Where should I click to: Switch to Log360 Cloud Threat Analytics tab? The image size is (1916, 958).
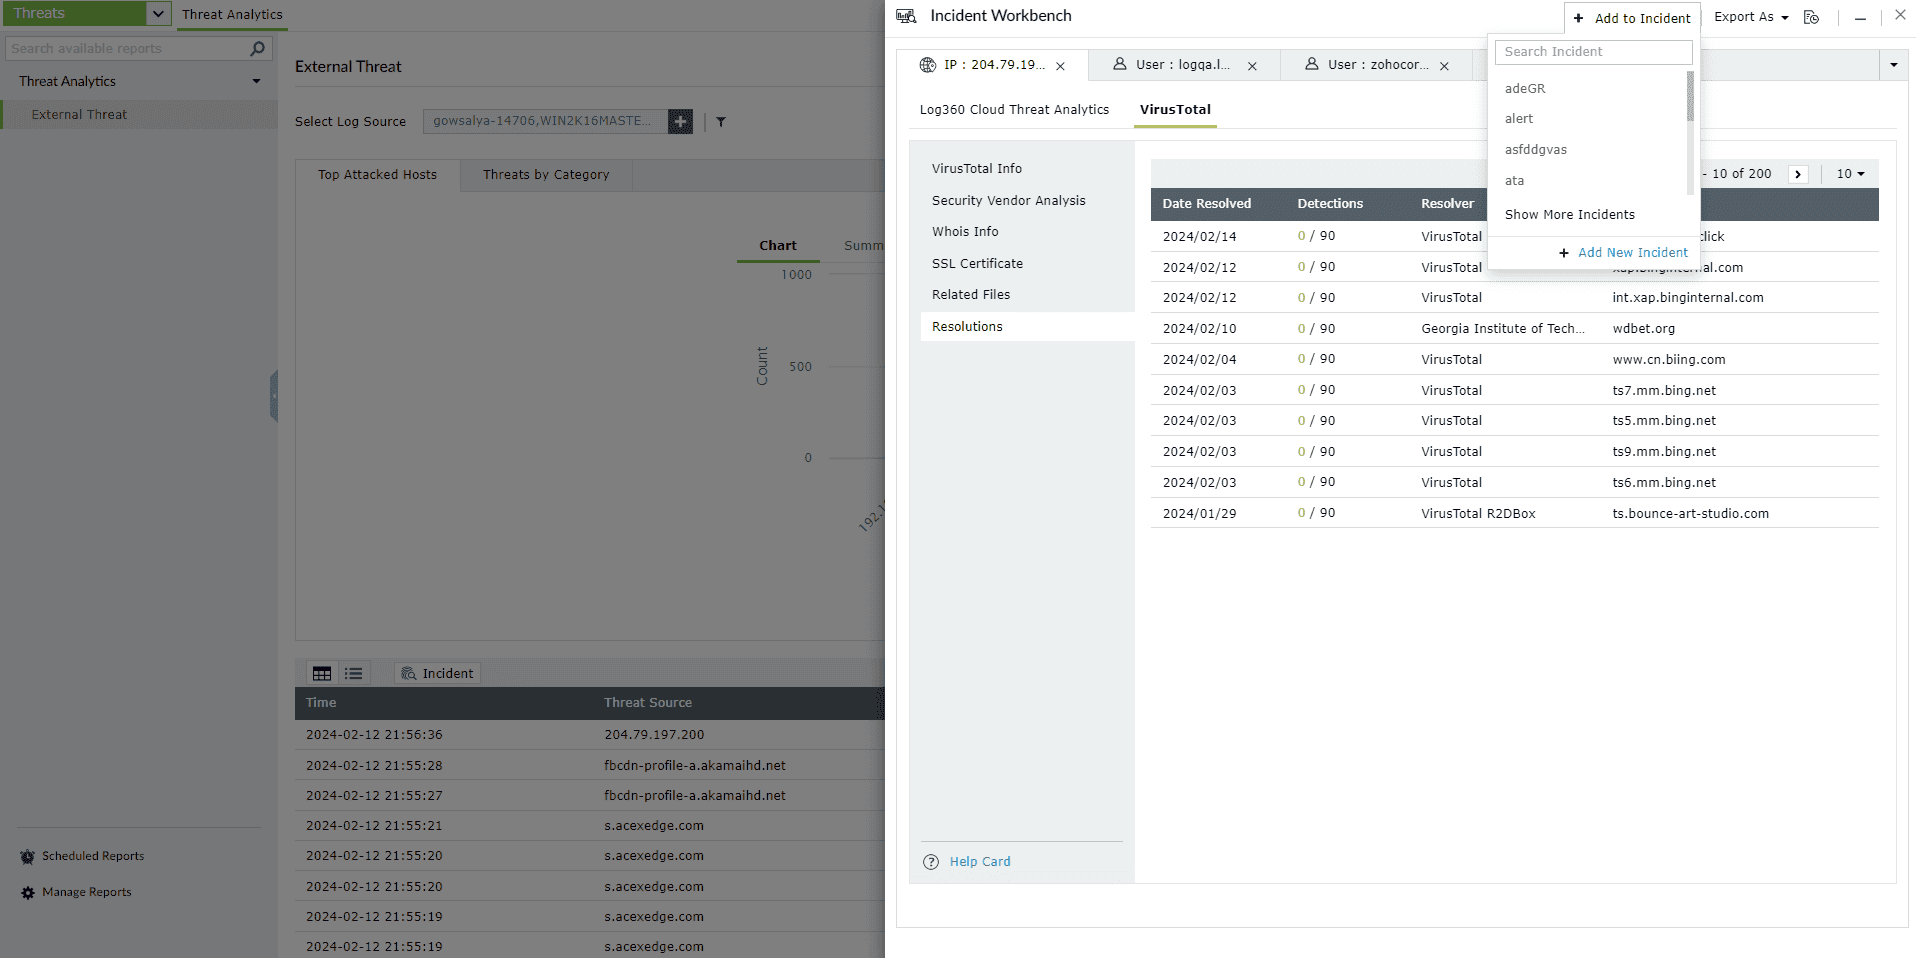1014,110
